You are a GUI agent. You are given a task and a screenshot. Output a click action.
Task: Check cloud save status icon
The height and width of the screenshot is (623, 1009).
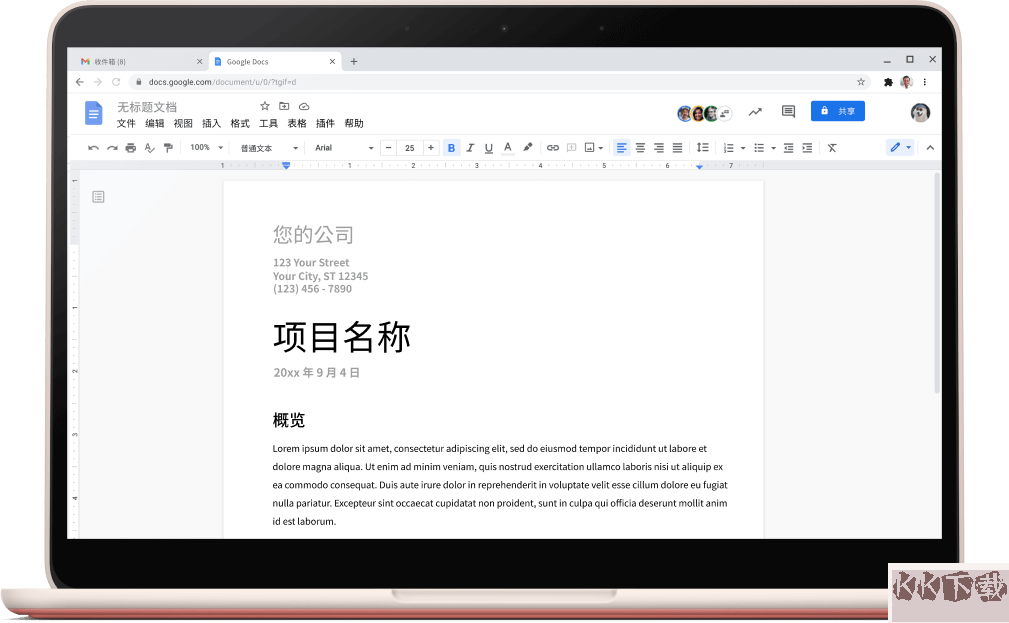pos(304,106)
